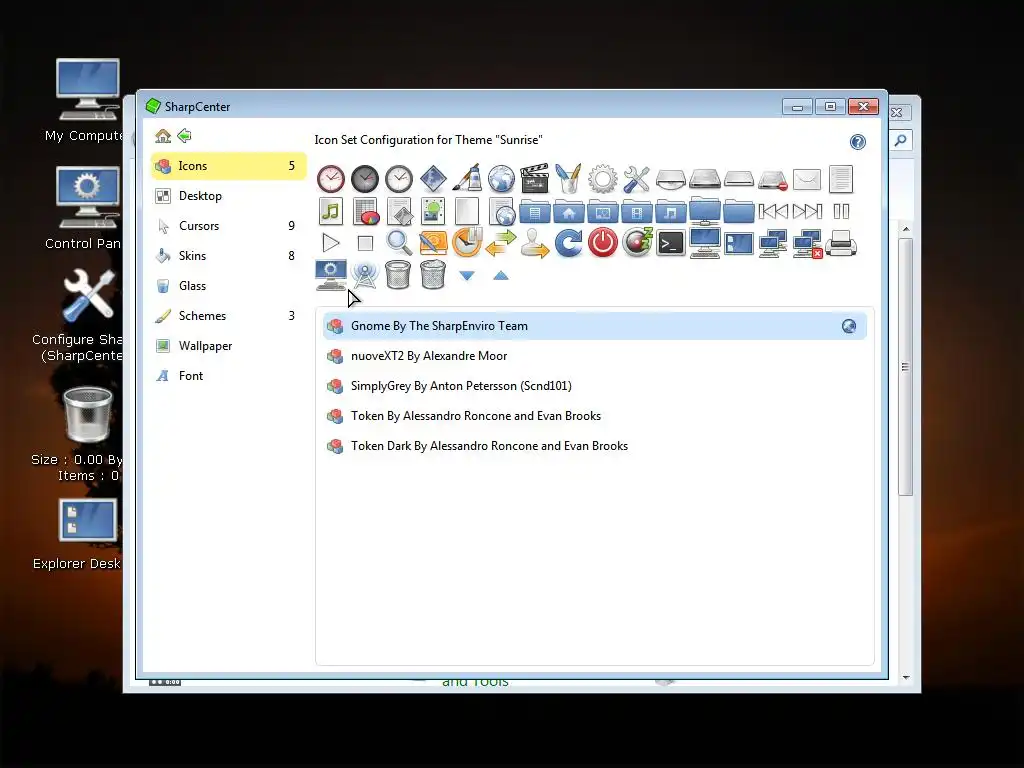Click the sleep icon with green Zs
The image size is (1024, 768).
pos(637,242)
